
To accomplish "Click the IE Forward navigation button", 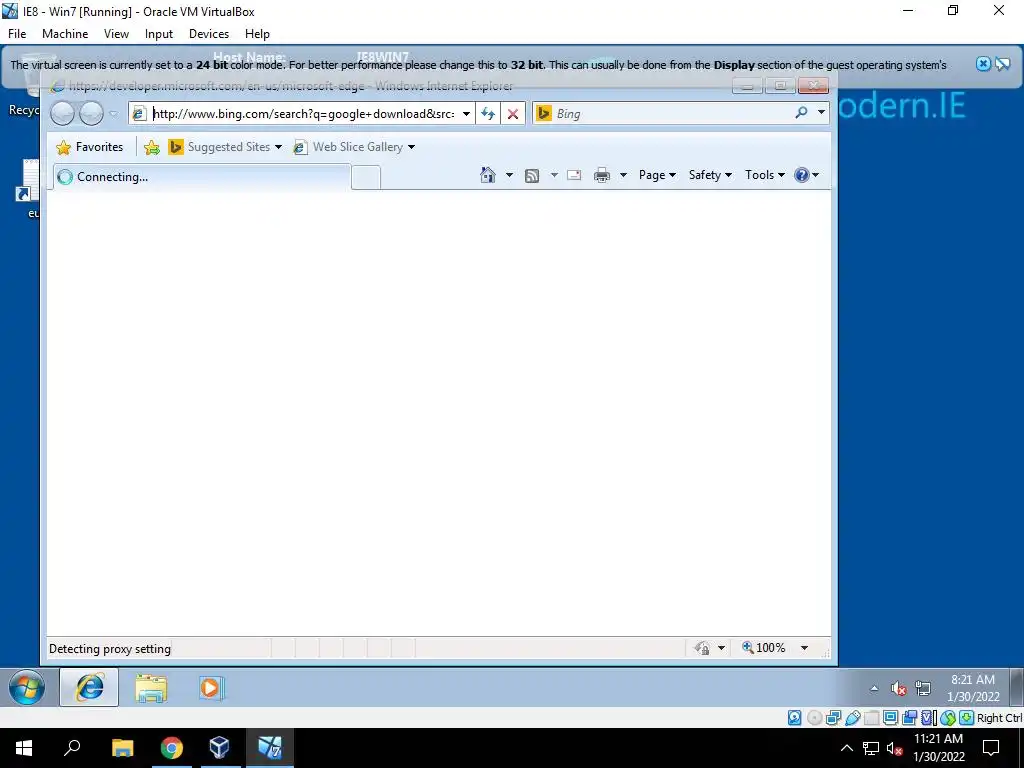I will [91, 113].
